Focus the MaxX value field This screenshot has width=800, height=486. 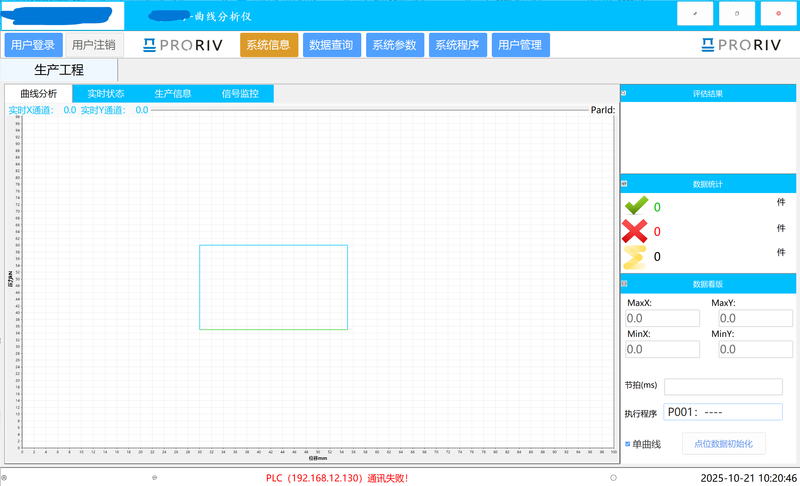click(x=662, y=318)
